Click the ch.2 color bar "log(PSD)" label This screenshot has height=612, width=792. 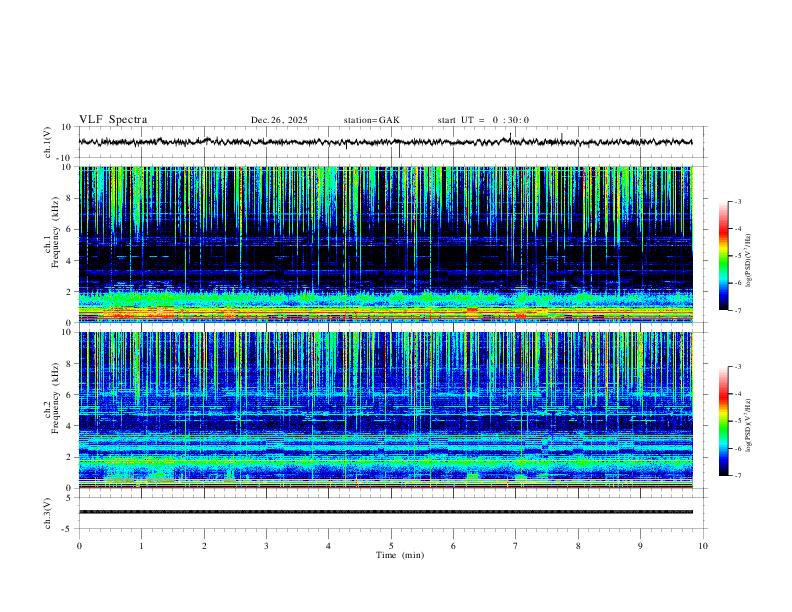pos(748,426)
